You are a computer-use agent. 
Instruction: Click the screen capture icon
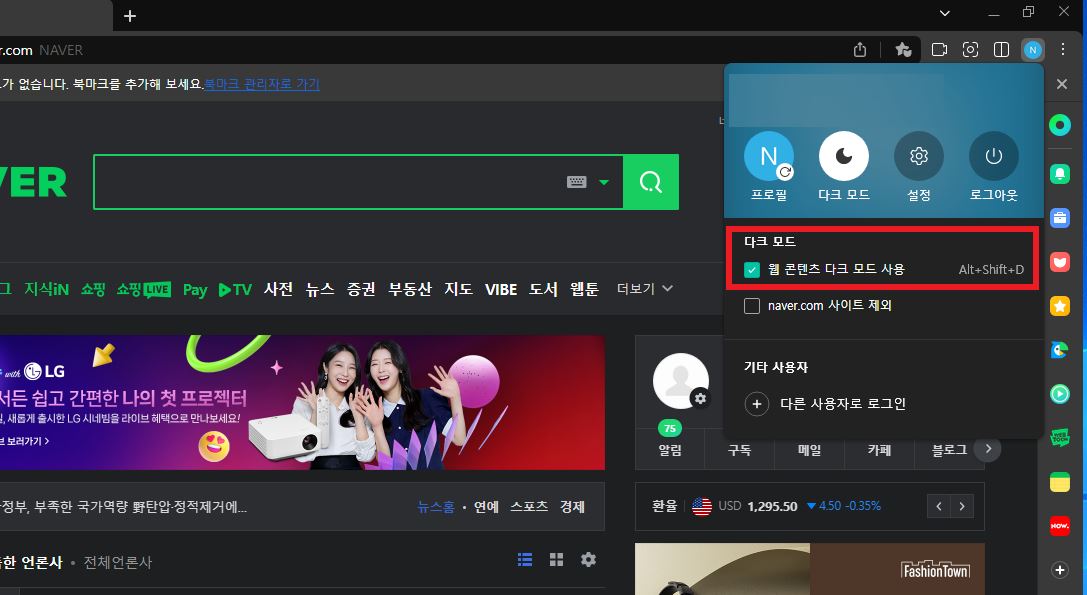971,49
